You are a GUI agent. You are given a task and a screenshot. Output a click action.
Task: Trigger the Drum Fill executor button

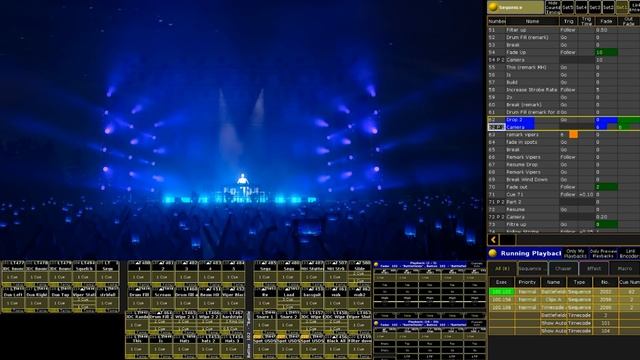pyautogui.click(x=139, y=300)
